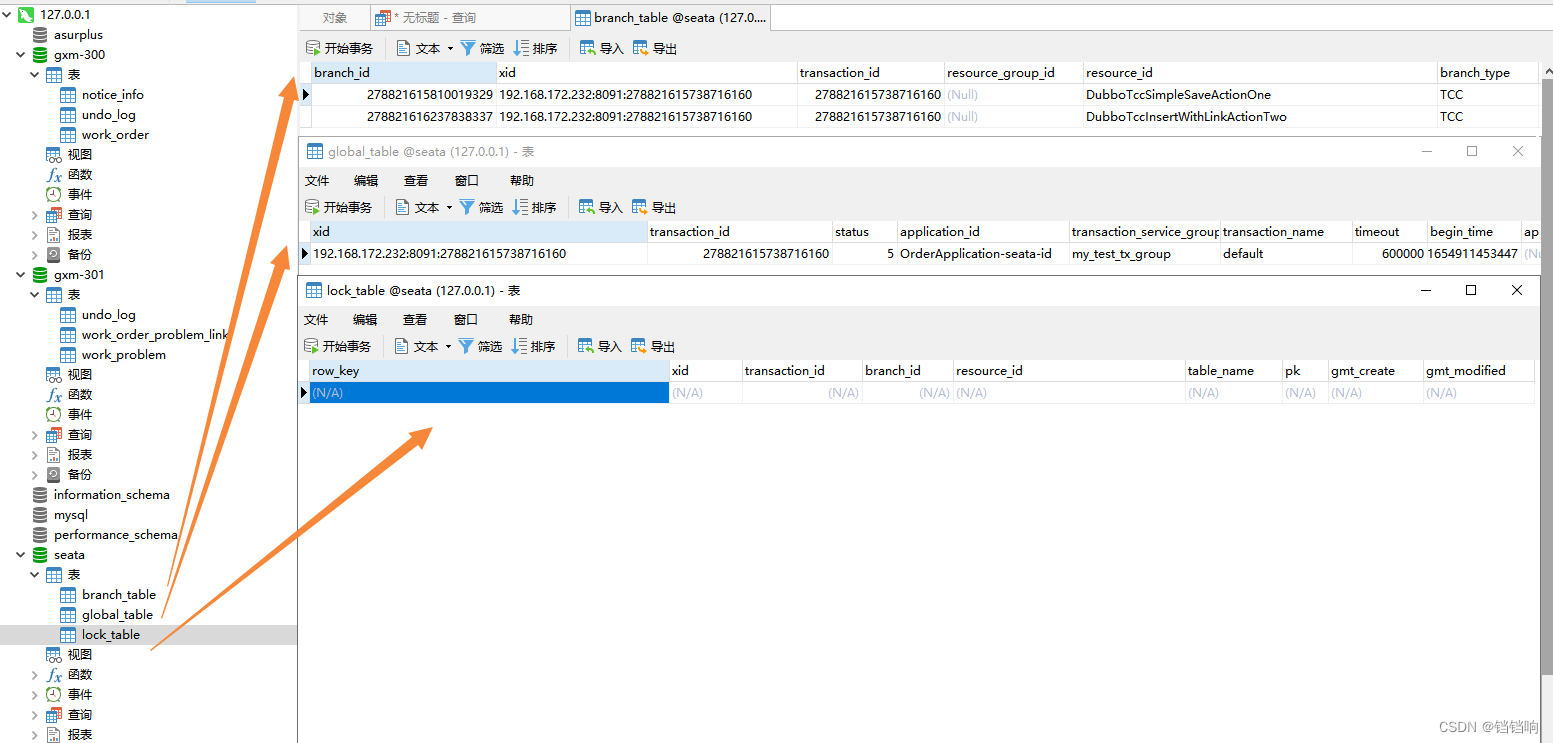
Task: Open the 文本 dropdown in branch_table toolbar
Action: point(425,48)
